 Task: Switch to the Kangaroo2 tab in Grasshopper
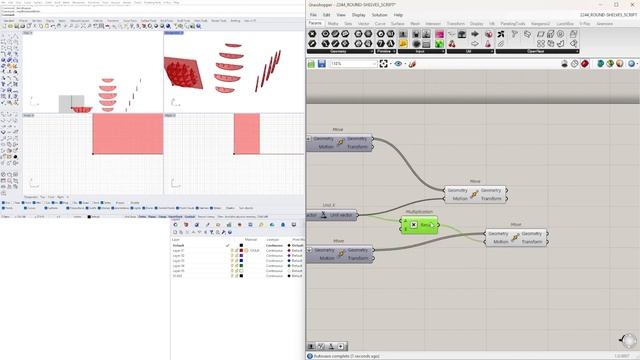click(x=540, y=24)
